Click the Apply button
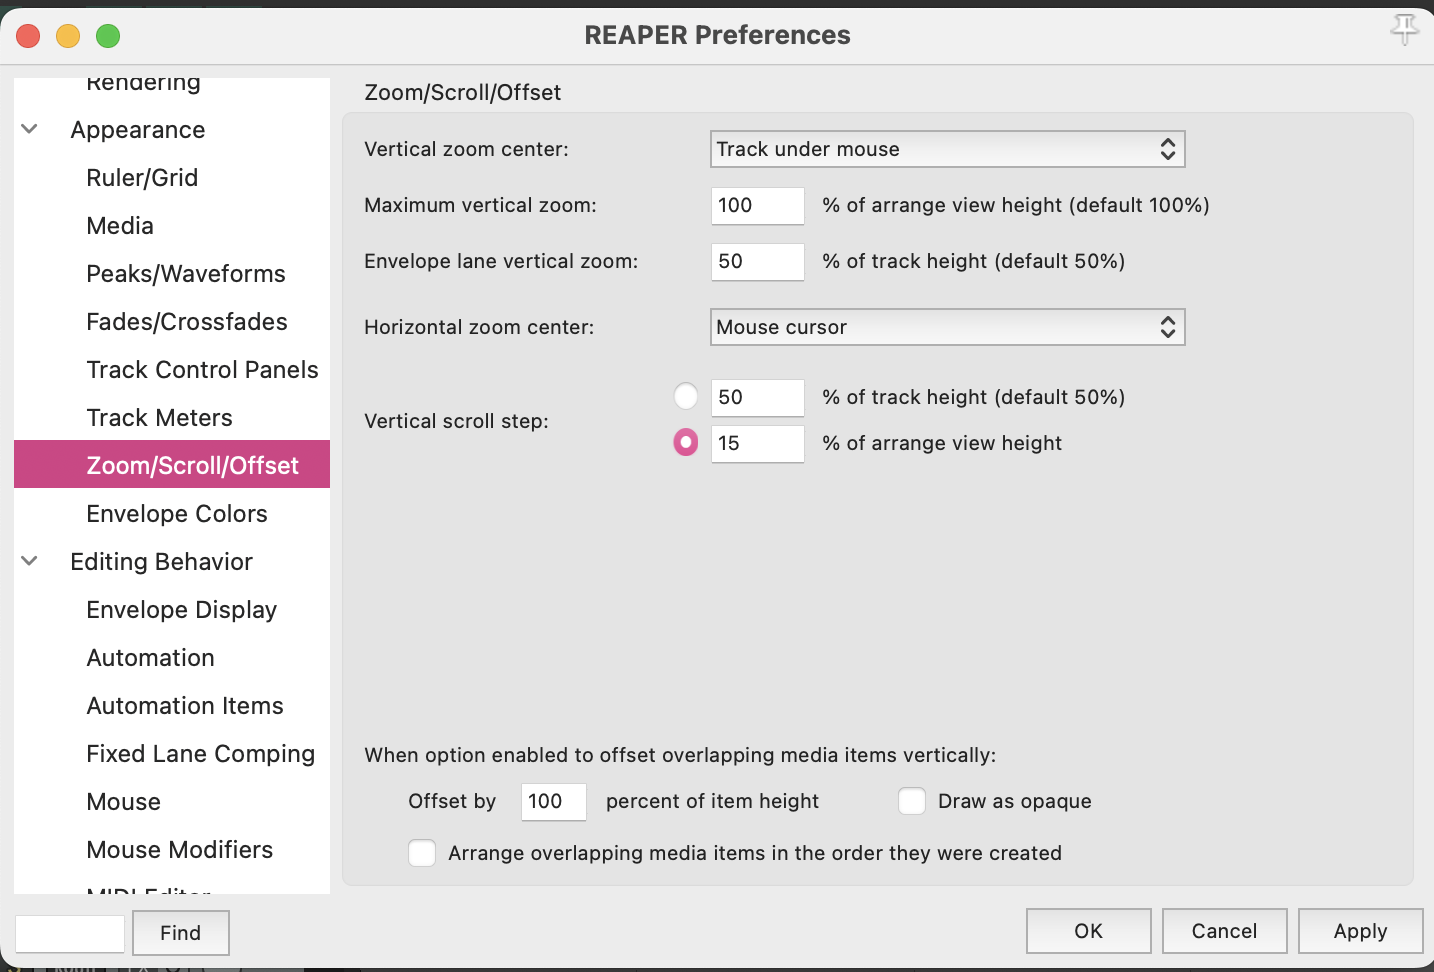 1360,931
